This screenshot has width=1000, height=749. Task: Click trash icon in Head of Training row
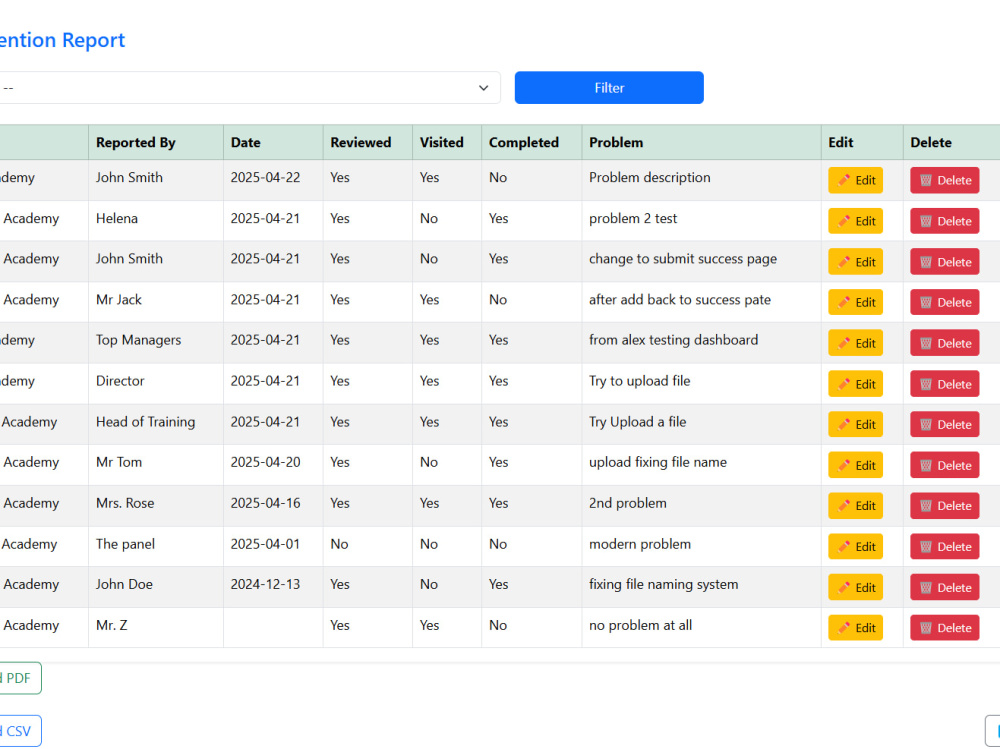click(x=926, y=425)
